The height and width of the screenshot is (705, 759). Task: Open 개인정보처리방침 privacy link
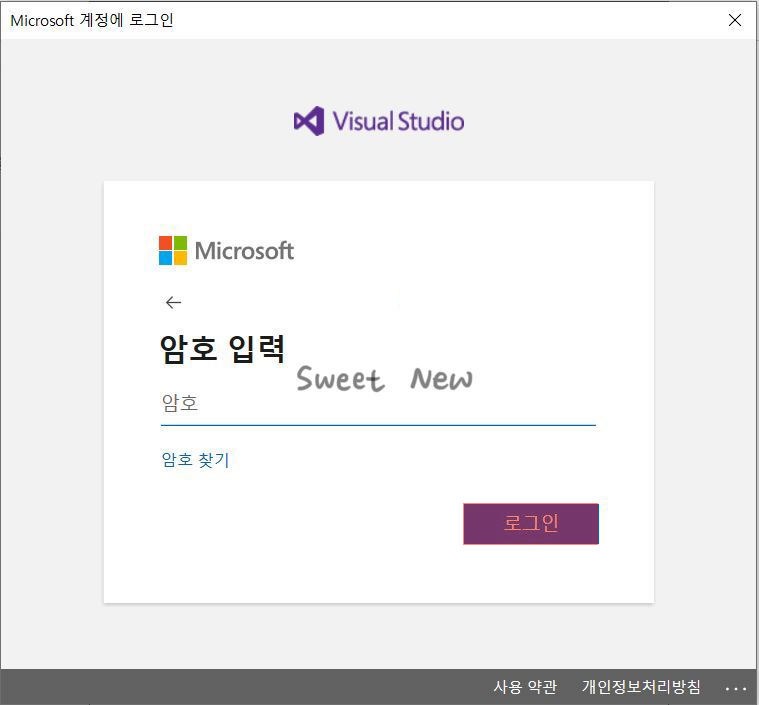pos(641,687)
